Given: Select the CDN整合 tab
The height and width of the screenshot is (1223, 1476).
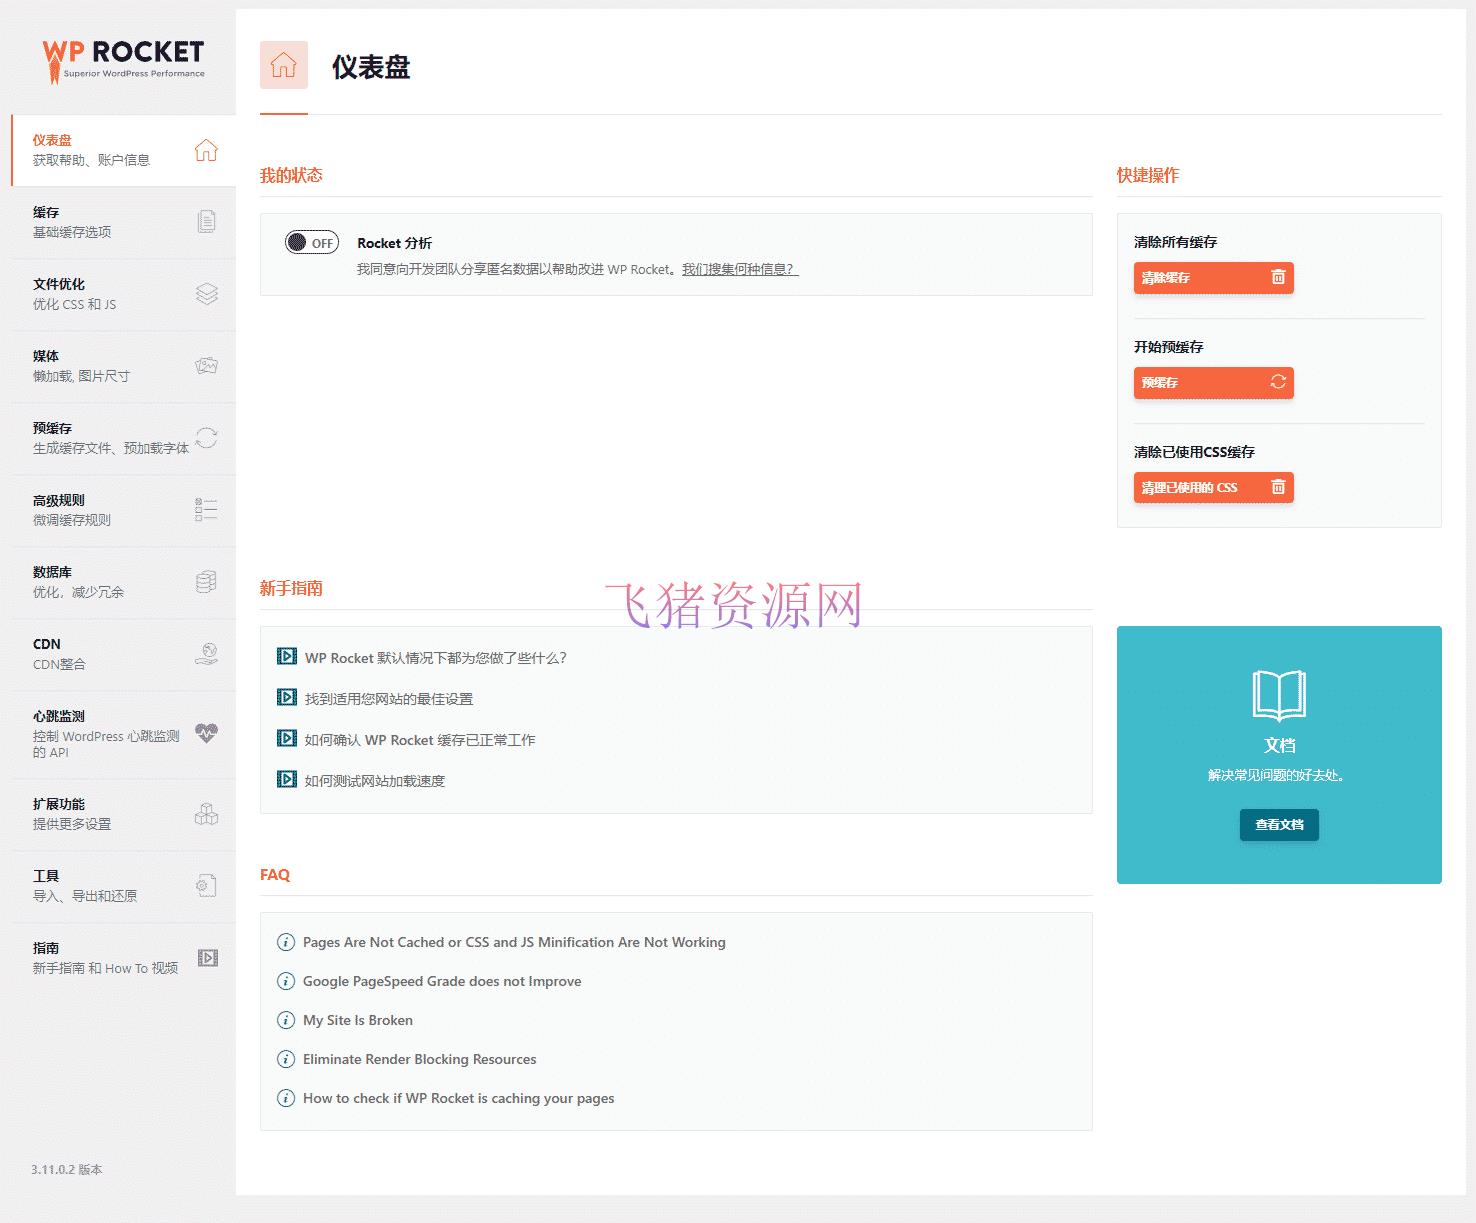Looking at the screenshot, I should [123, 654].
